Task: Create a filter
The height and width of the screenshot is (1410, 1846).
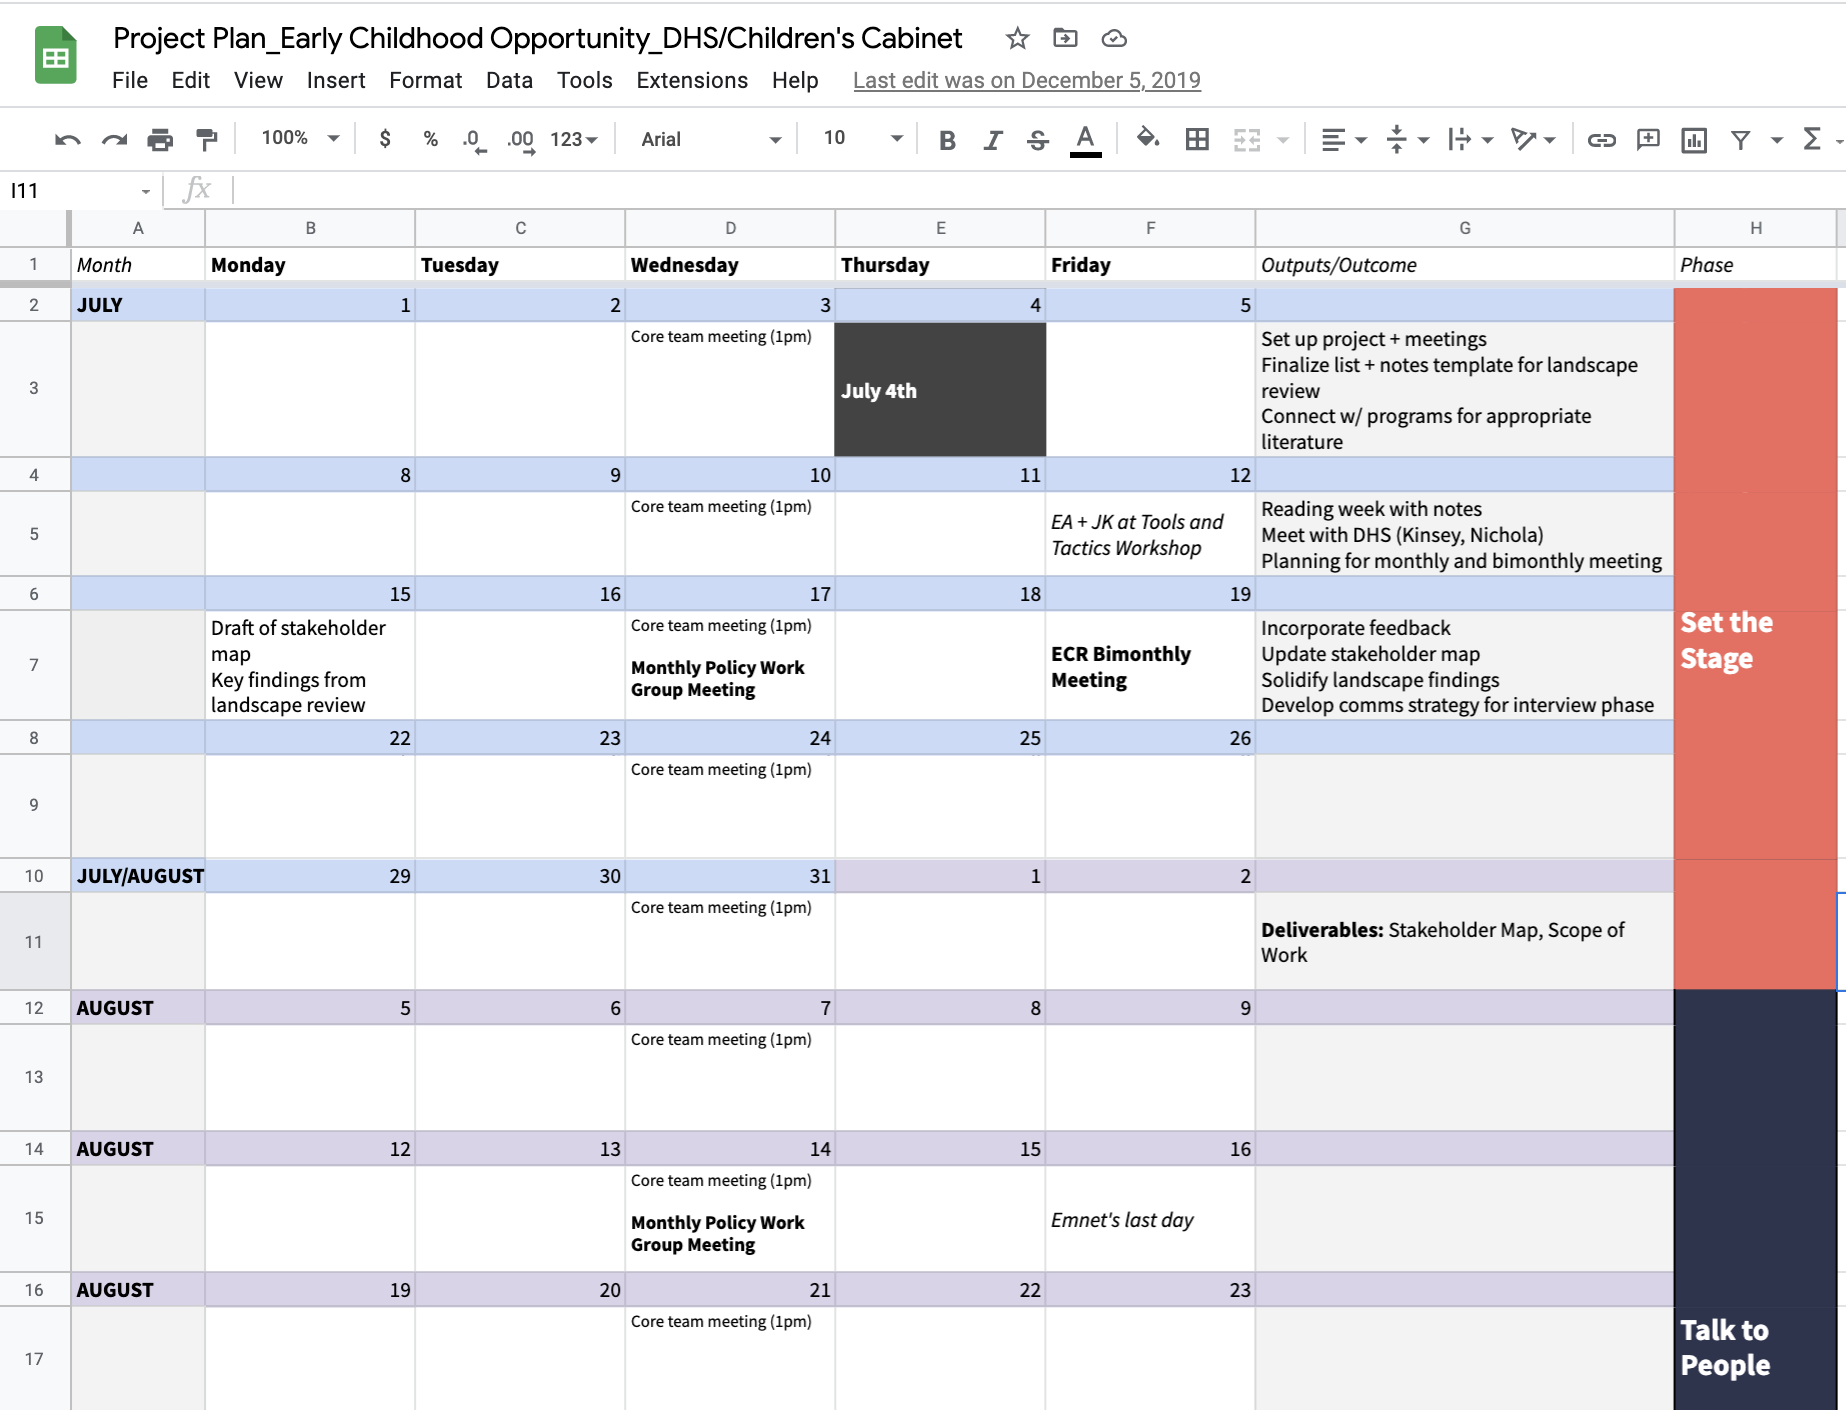Action: tap(1741, 140)
